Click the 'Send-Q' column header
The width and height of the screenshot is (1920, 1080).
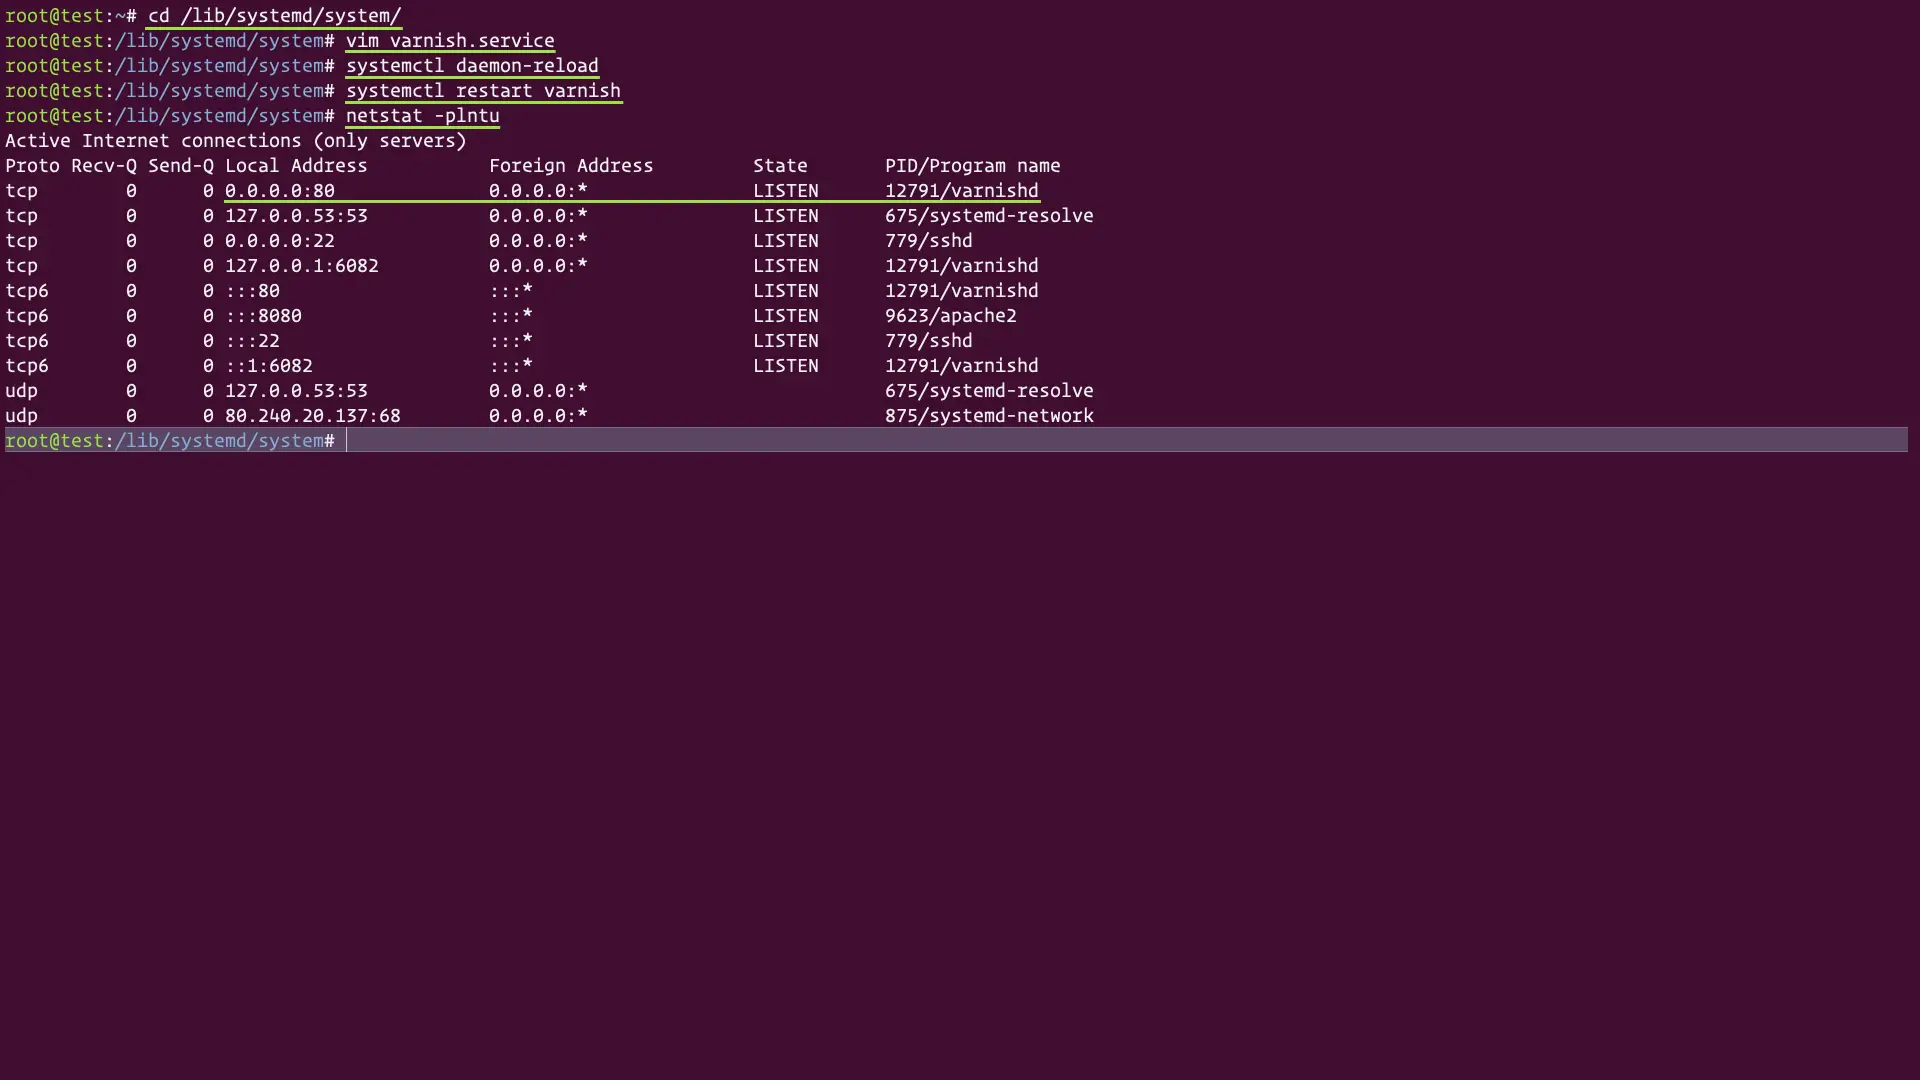(181, 166)
